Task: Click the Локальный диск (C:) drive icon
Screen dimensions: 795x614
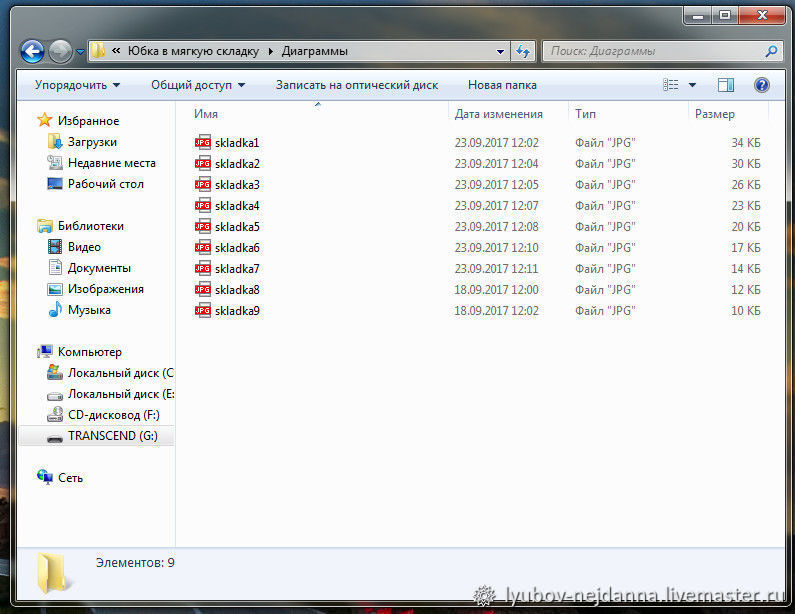Action: [55, 372]
